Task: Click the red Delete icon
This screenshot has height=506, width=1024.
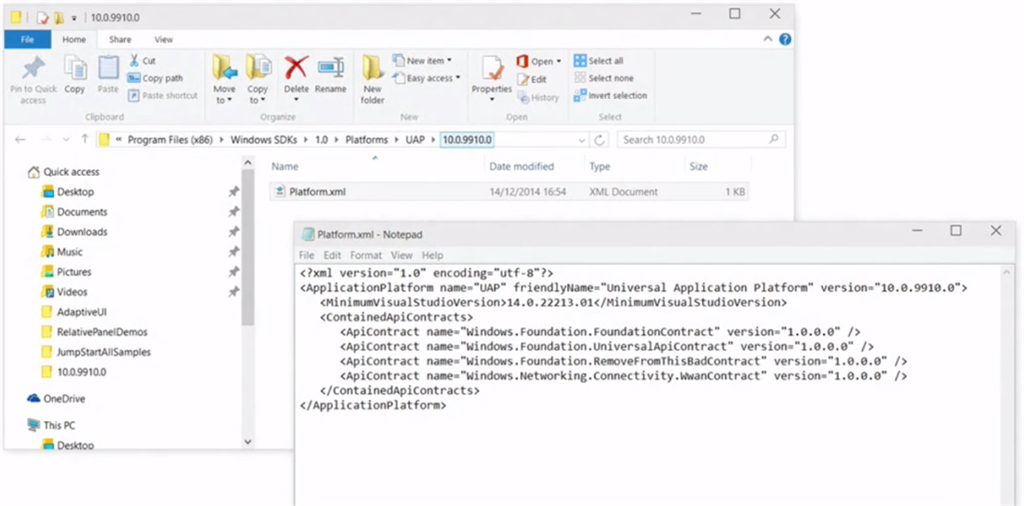Action: click(x=296, y=68)
